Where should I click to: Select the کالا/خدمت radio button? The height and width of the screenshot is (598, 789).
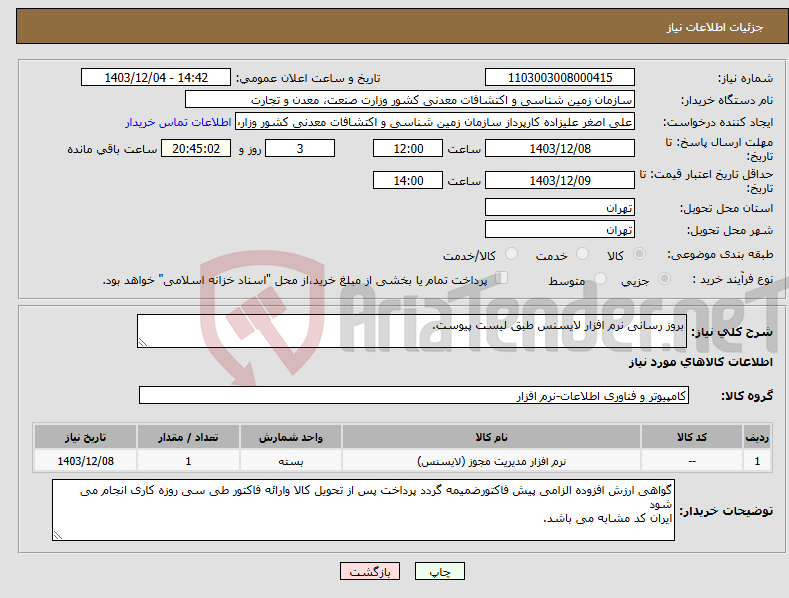pos(511,254)
